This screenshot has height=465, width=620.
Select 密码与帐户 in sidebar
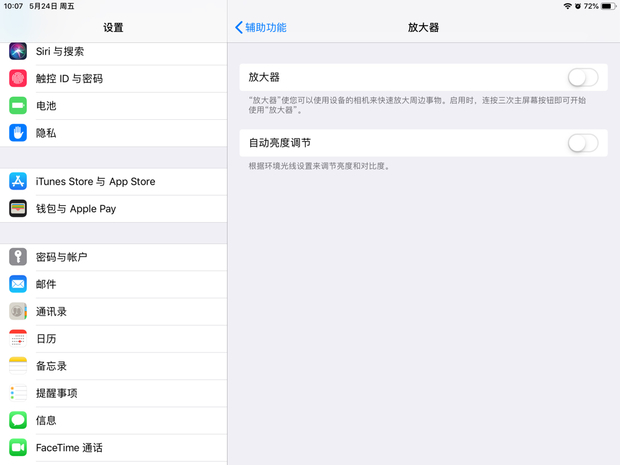click(113, 257)
